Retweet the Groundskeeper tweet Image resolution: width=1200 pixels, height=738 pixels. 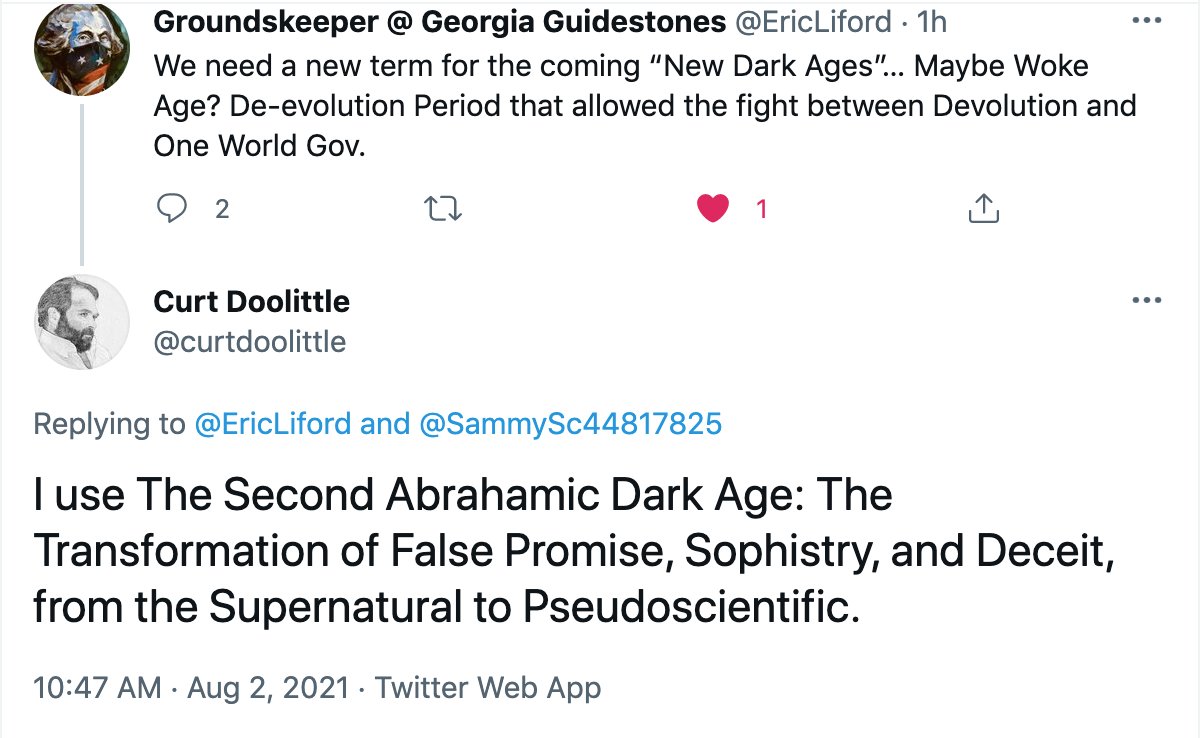441,209
